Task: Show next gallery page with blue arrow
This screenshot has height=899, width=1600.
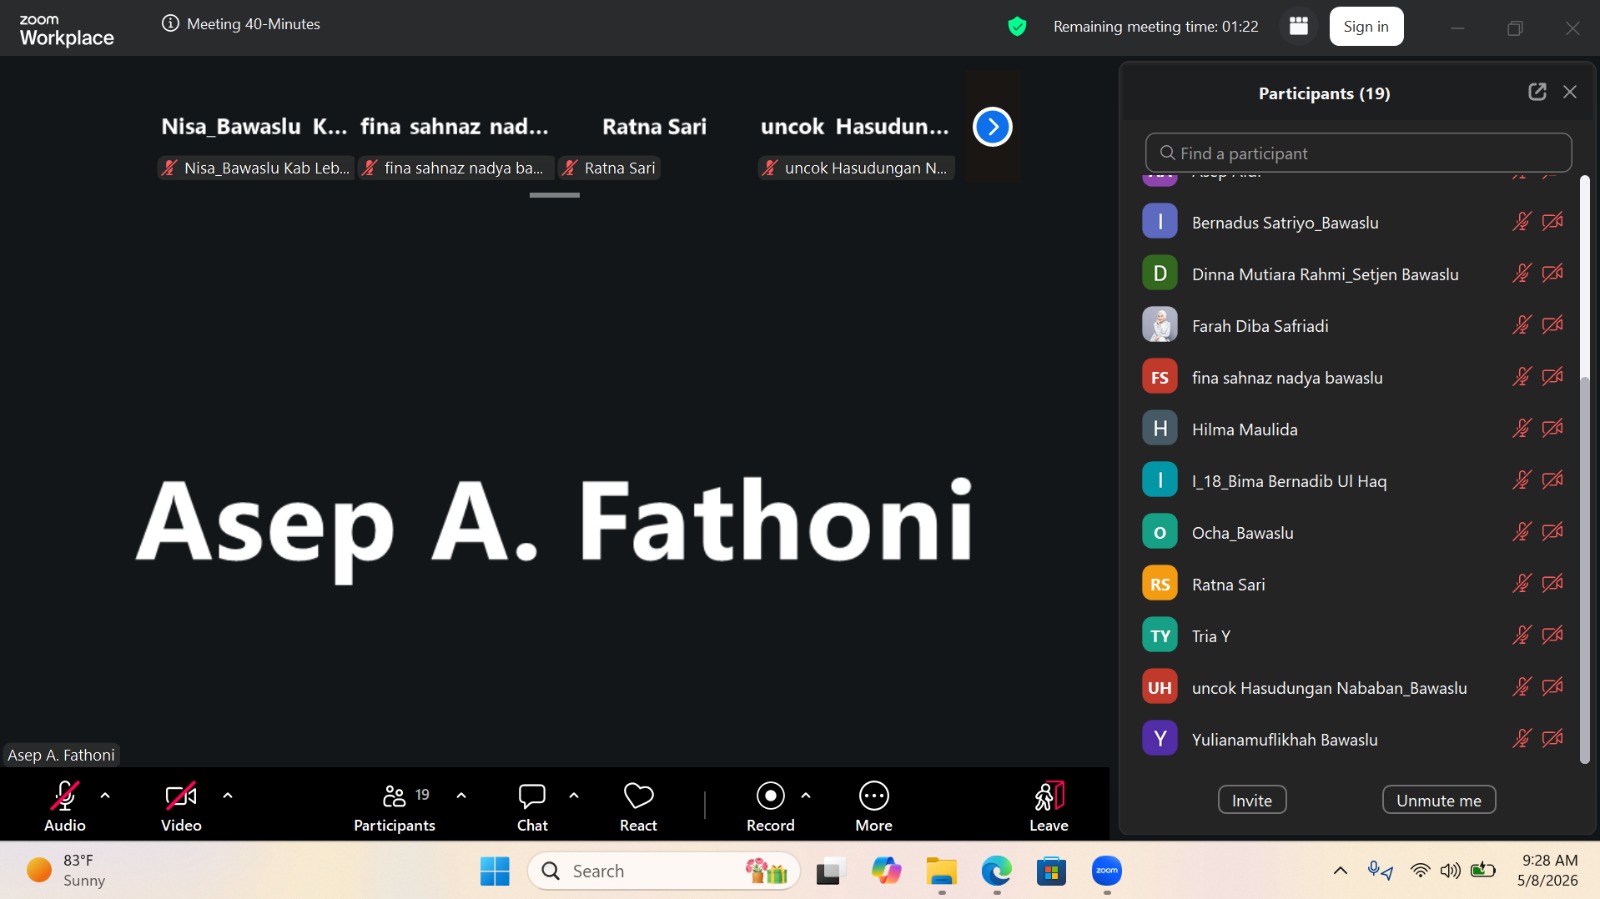Action: pyautogui.click(x=993, y=127)
